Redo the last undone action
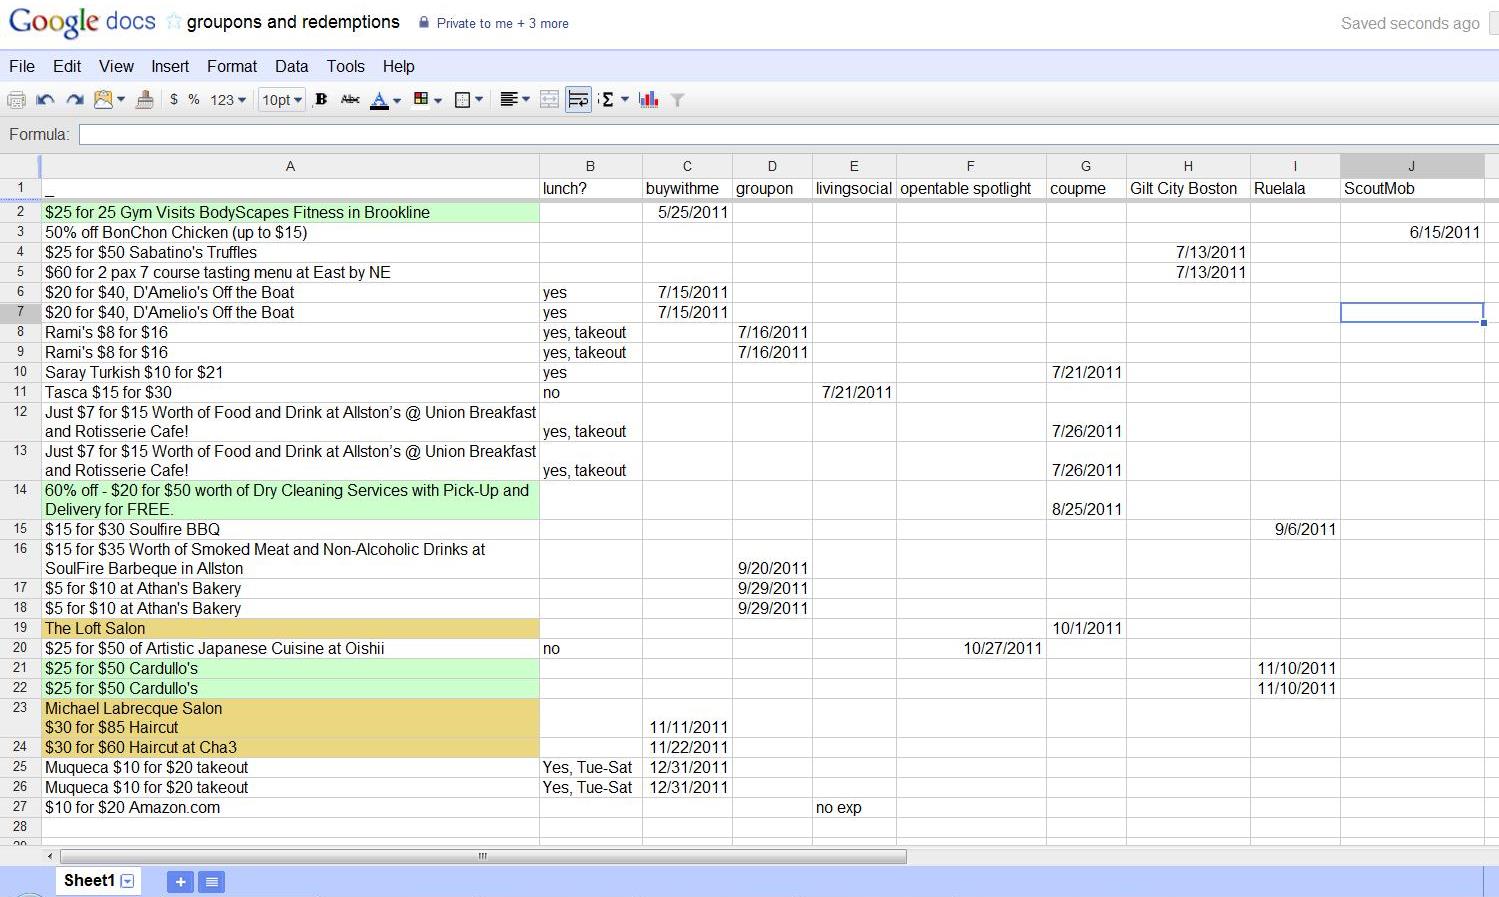 (x=74, y=100)
